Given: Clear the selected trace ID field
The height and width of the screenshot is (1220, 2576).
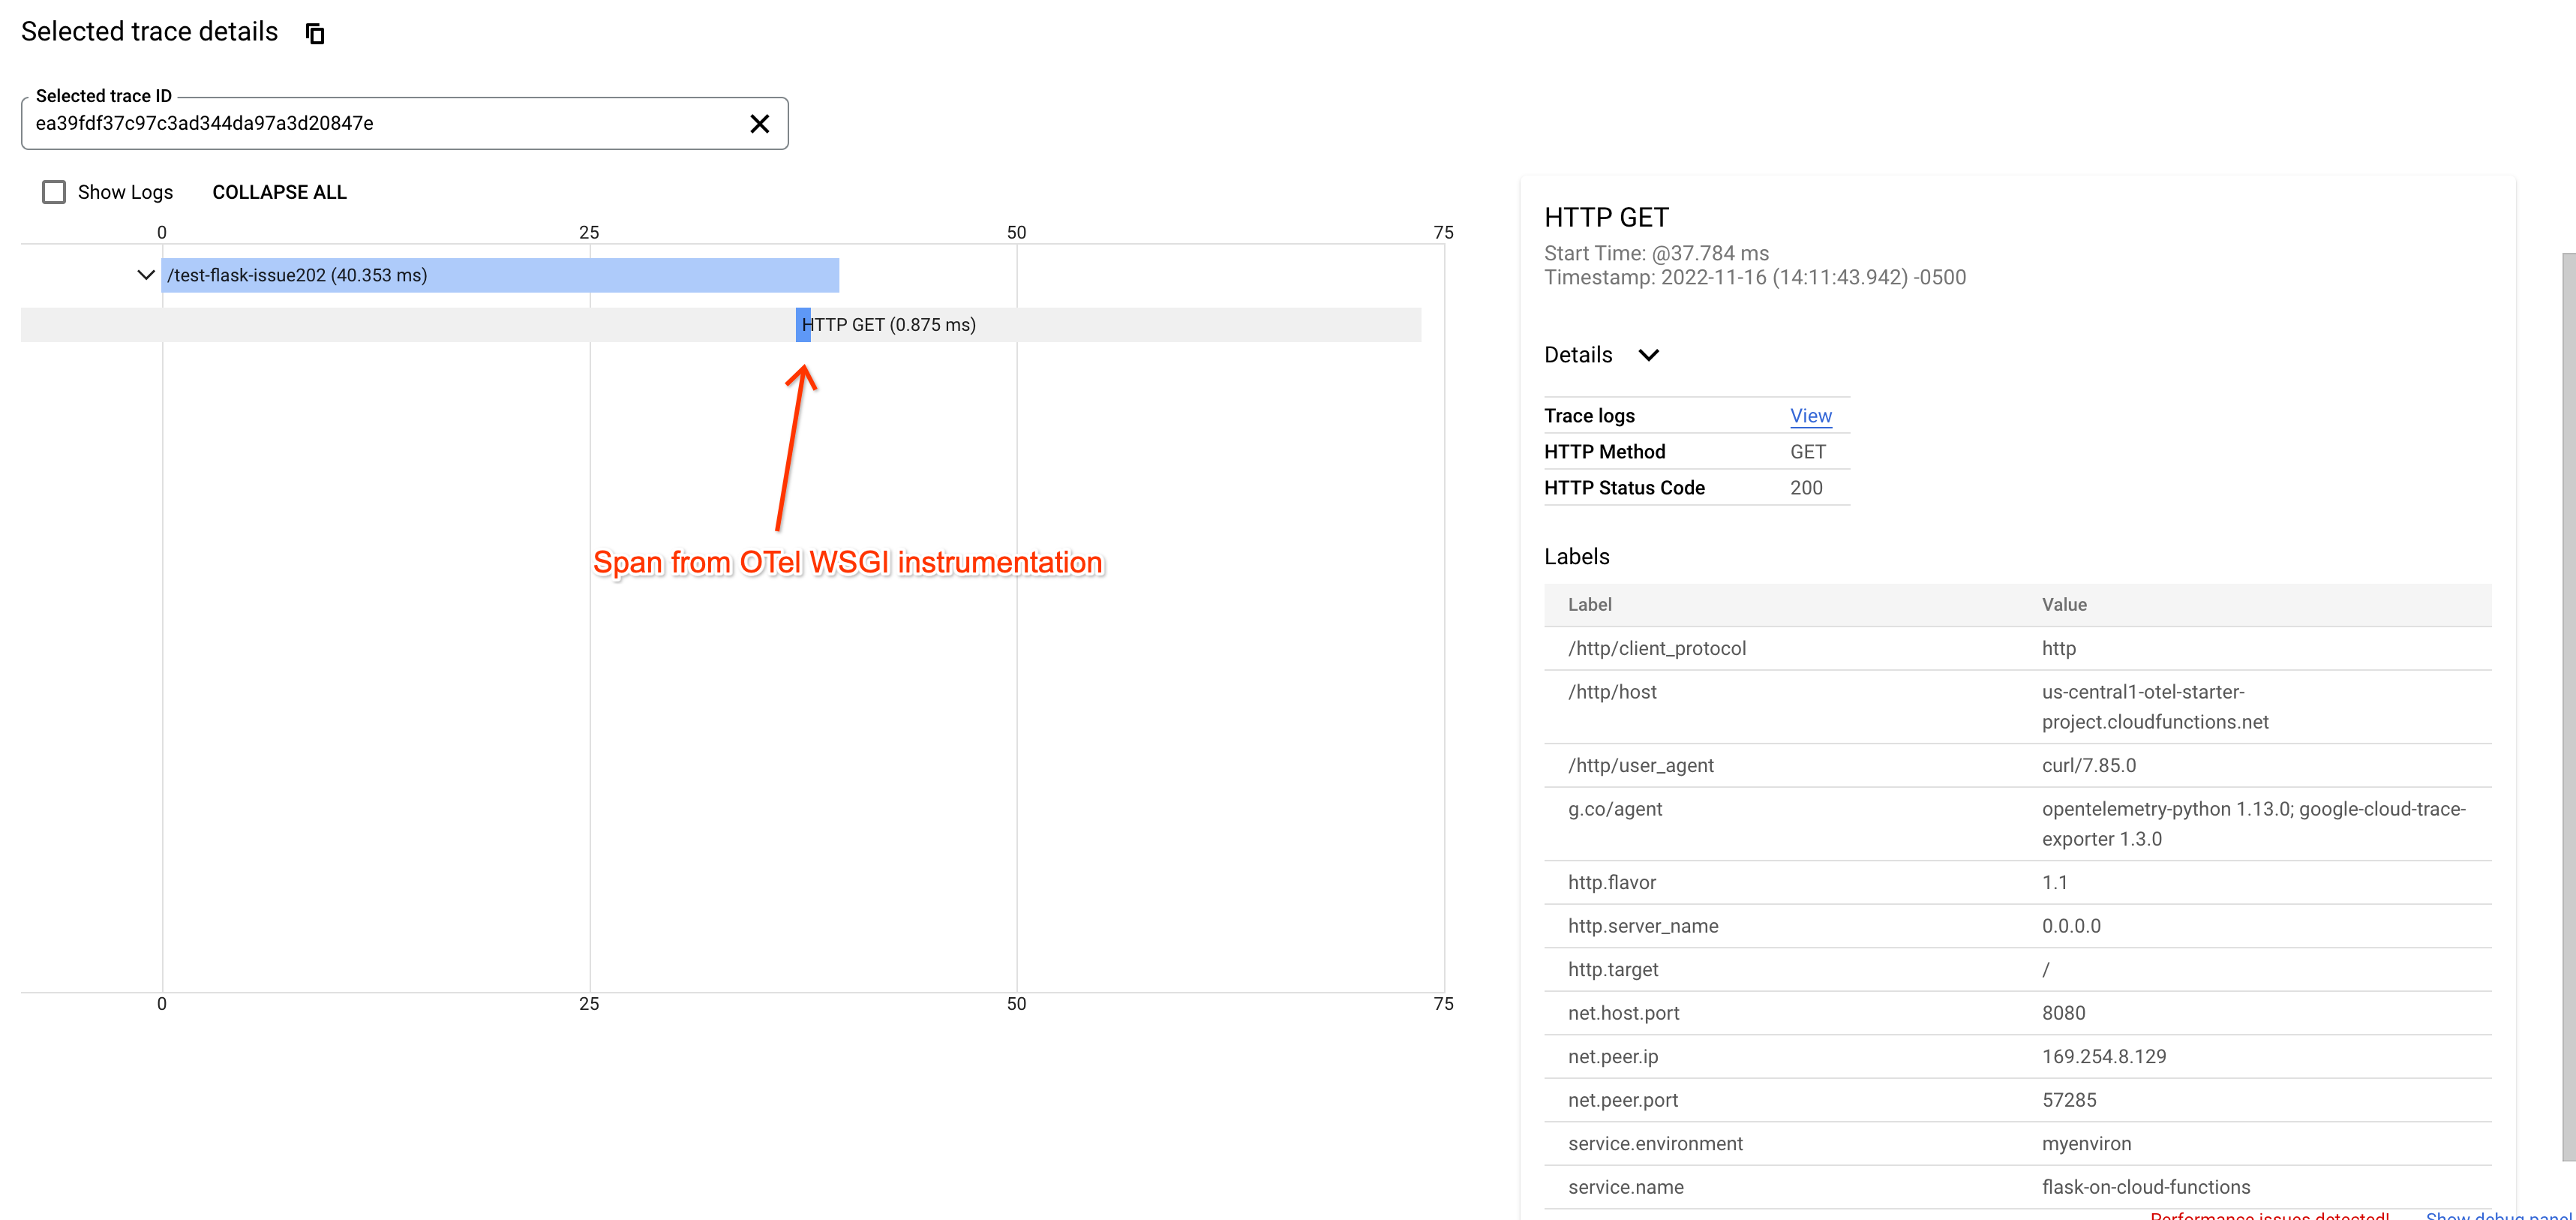Looking at the screenshot, I should click(x=759, y=123).
